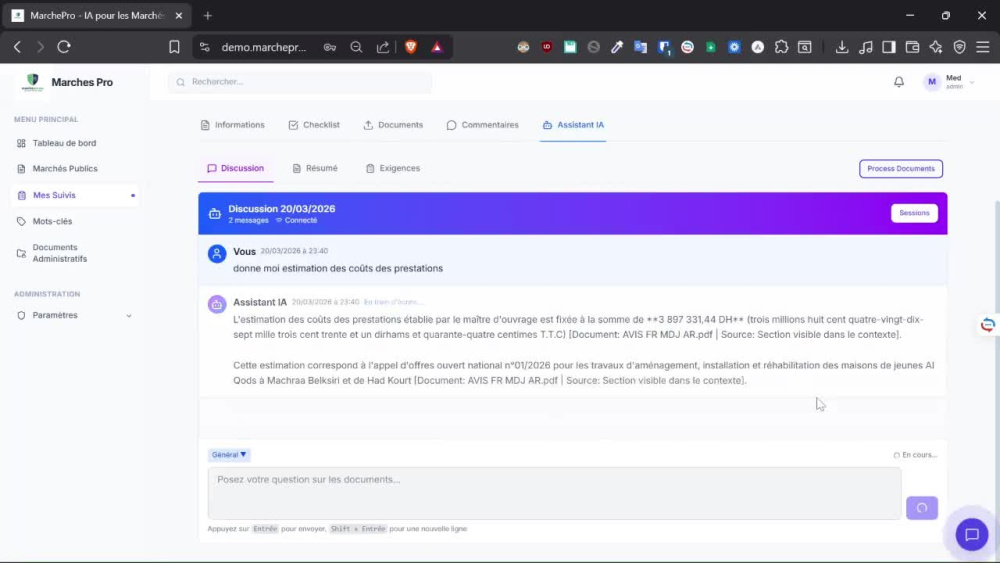Image resolution: width=1000 pixels, height=563 pixels.
Task: Open Brave Wallet icon
Action: [912, 47]
